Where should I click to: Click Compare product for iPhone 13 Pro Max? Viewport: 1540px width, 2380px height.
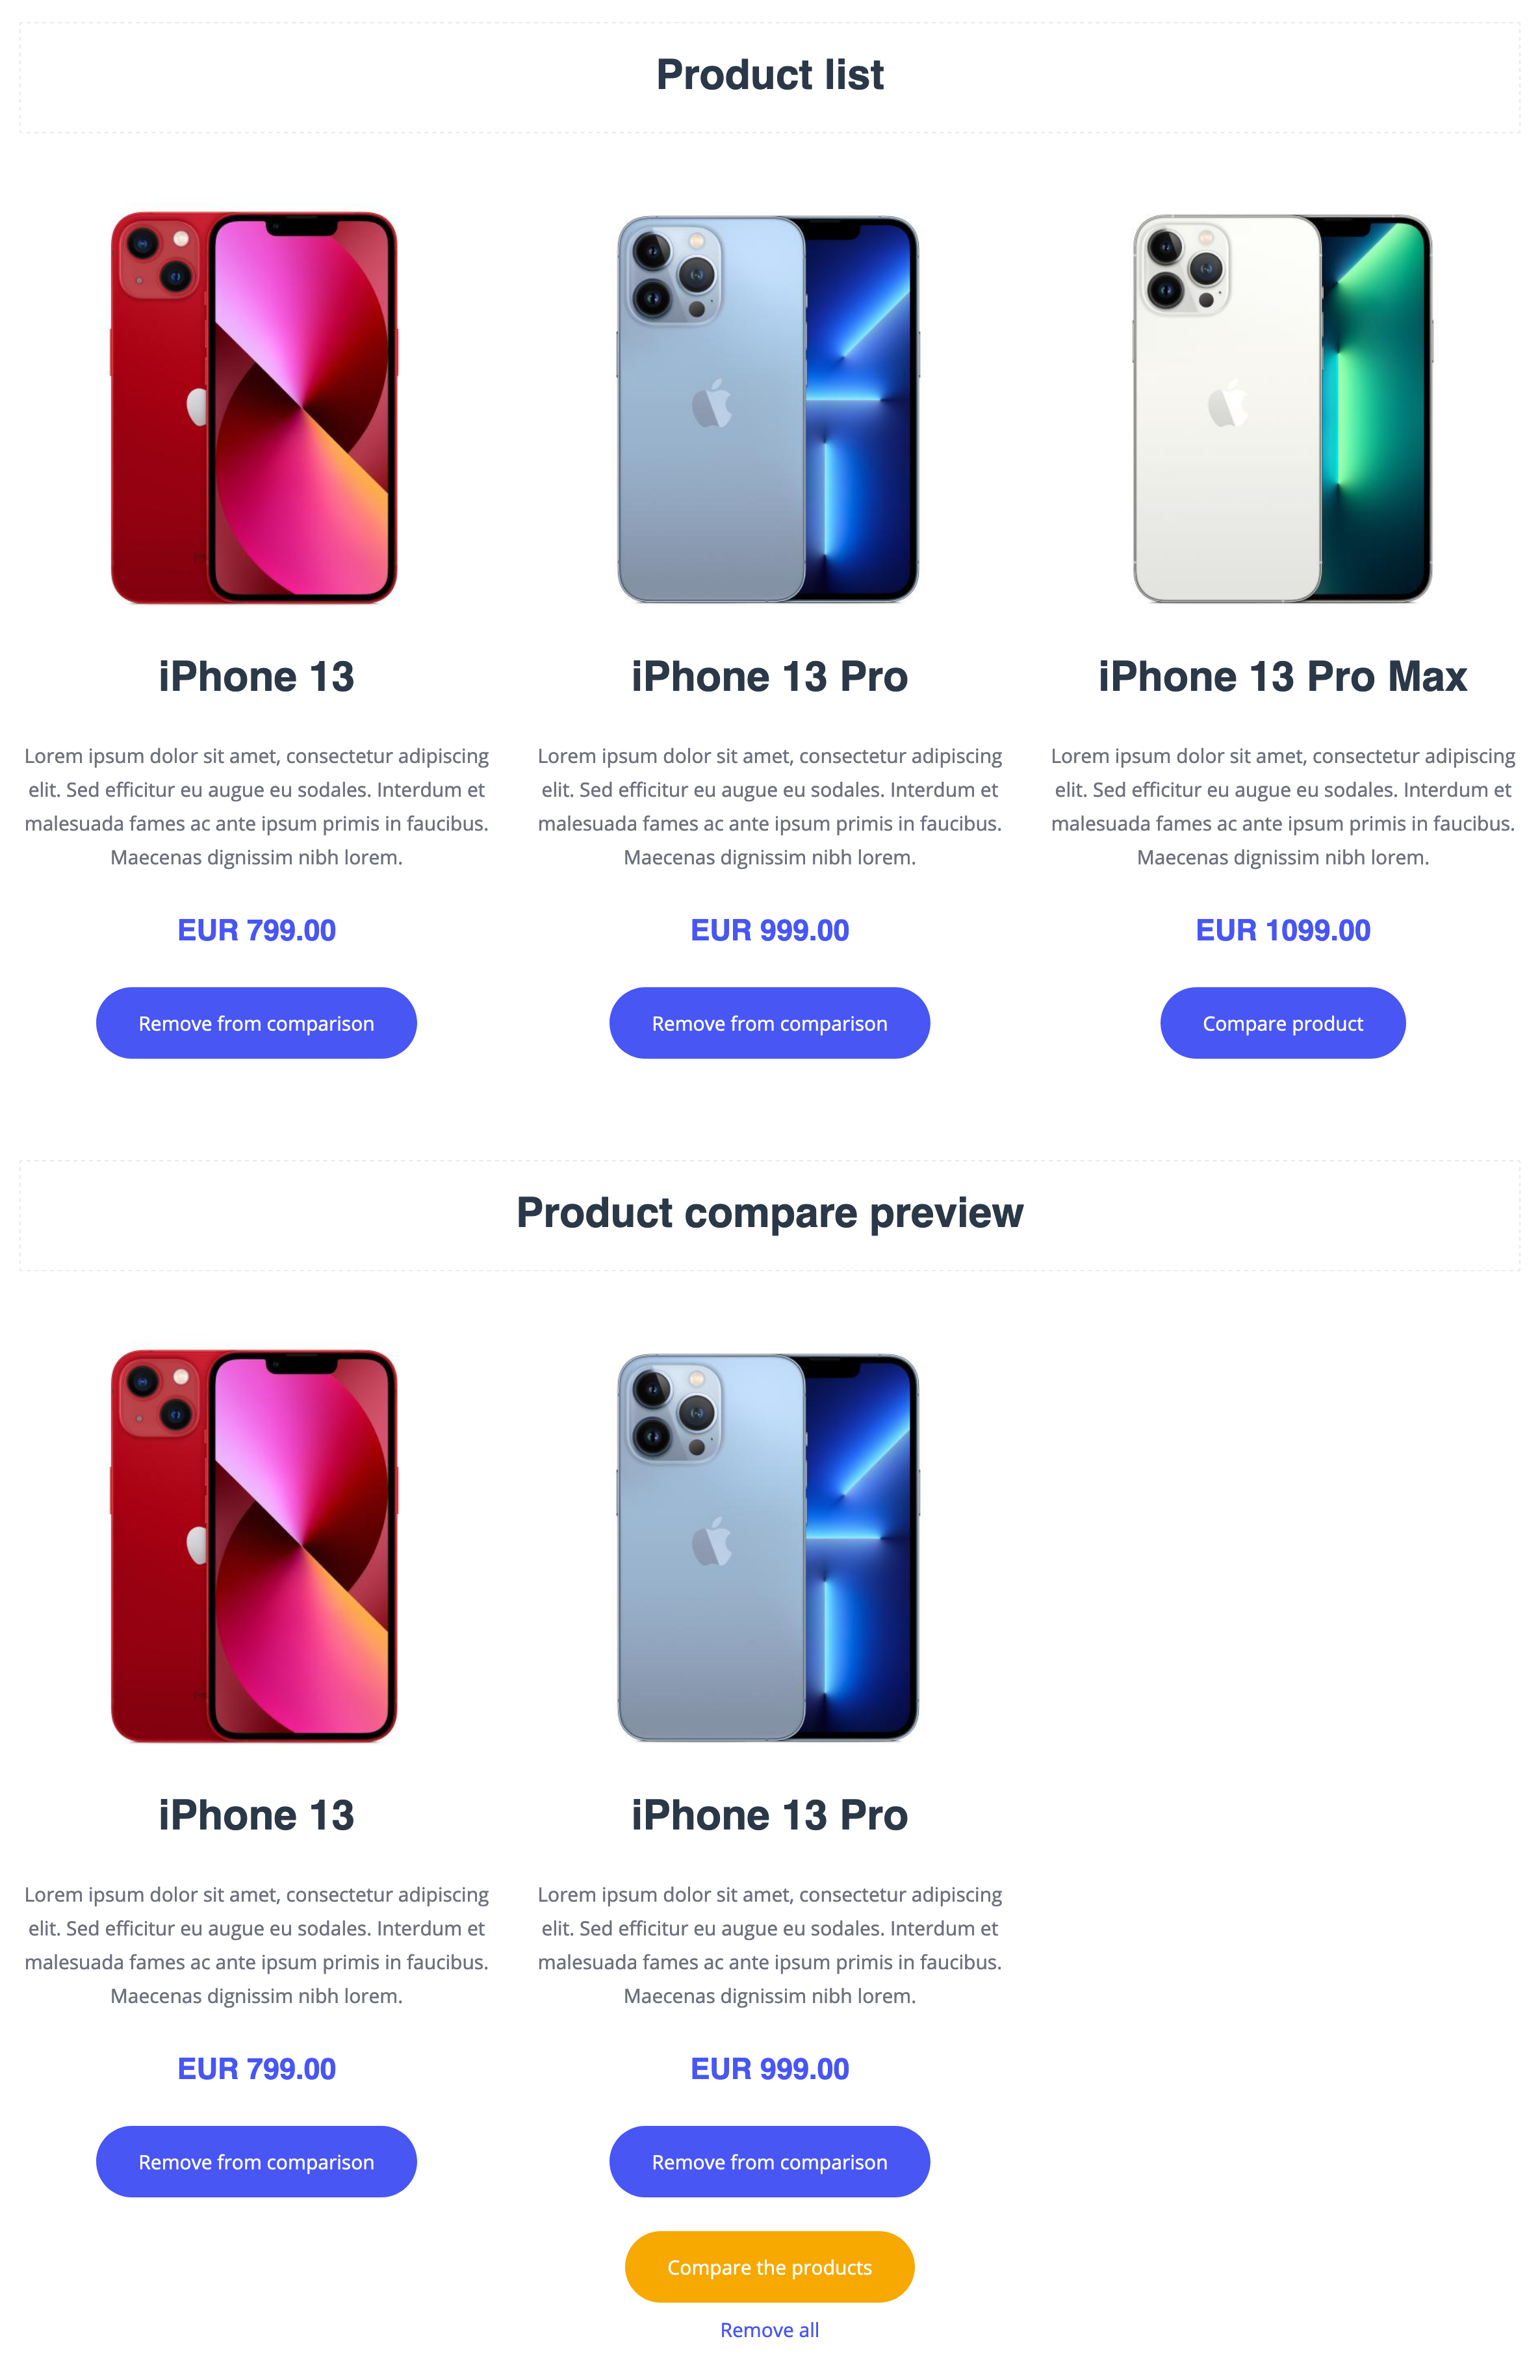[1282, 1023]
